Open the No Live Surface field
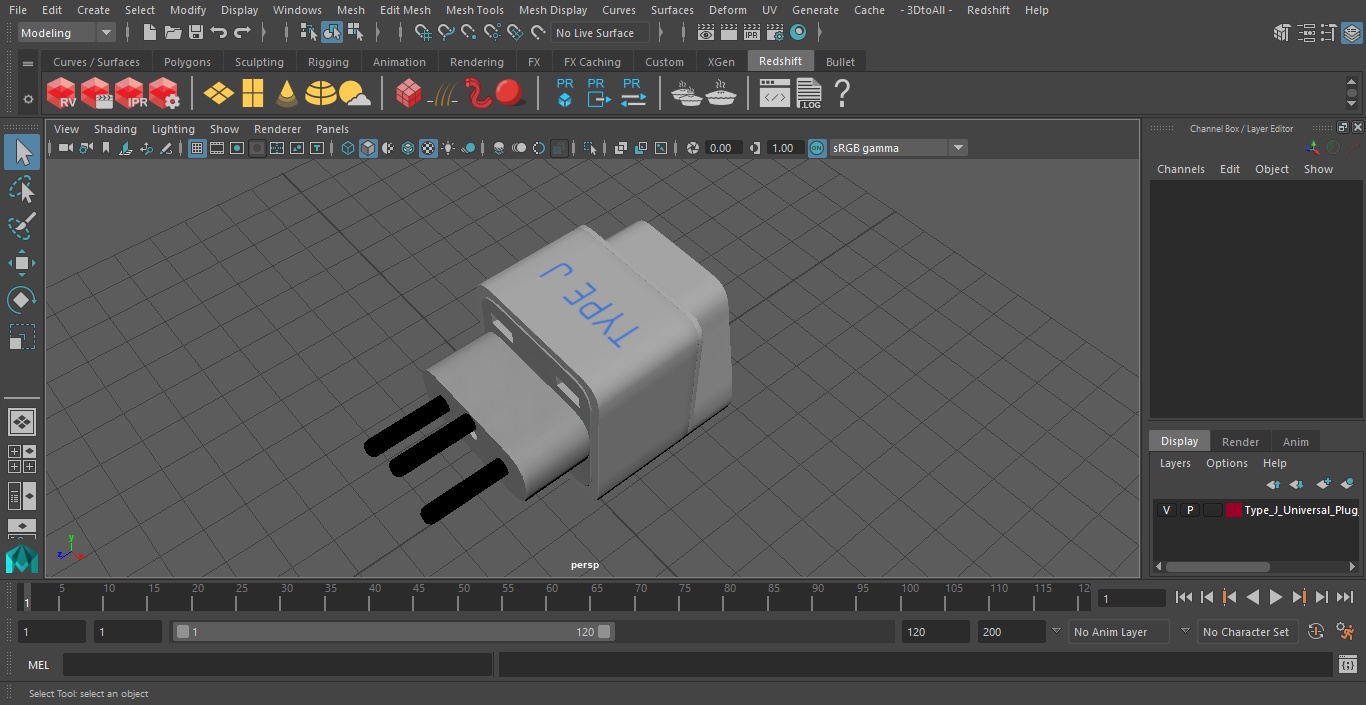This screenshot has width=1366, height=705. tap(601, 33)
